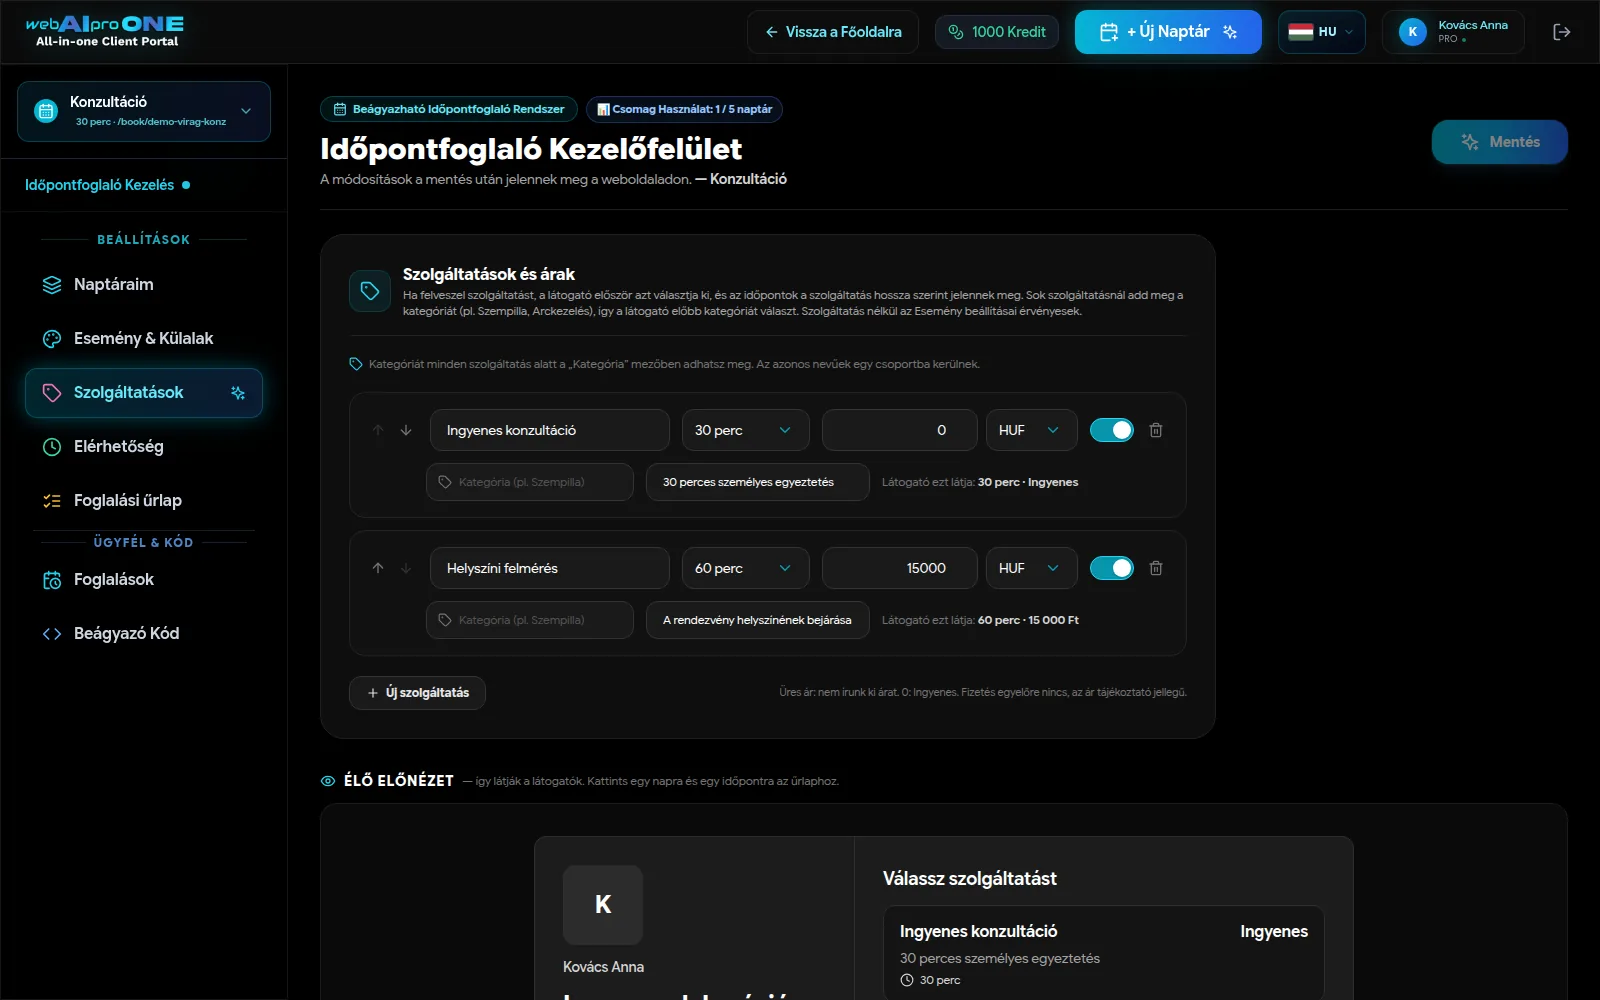Move Ingyenes konzultáció down with the arrow
This screenshot has height=1000, width=1600.
406,430
